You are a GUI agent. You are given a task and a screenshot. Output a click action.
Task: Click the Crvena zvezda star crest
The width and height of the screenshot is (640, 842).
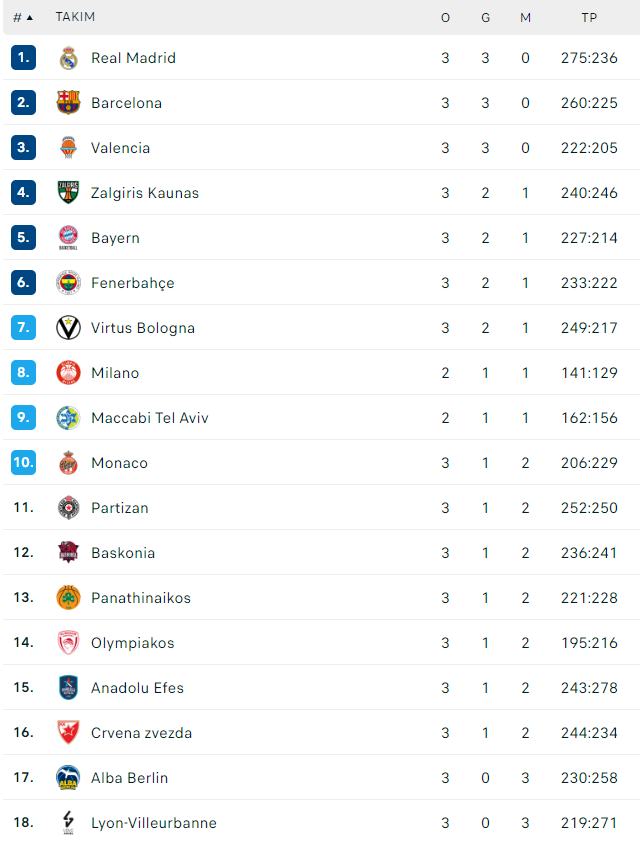point(68,732)
